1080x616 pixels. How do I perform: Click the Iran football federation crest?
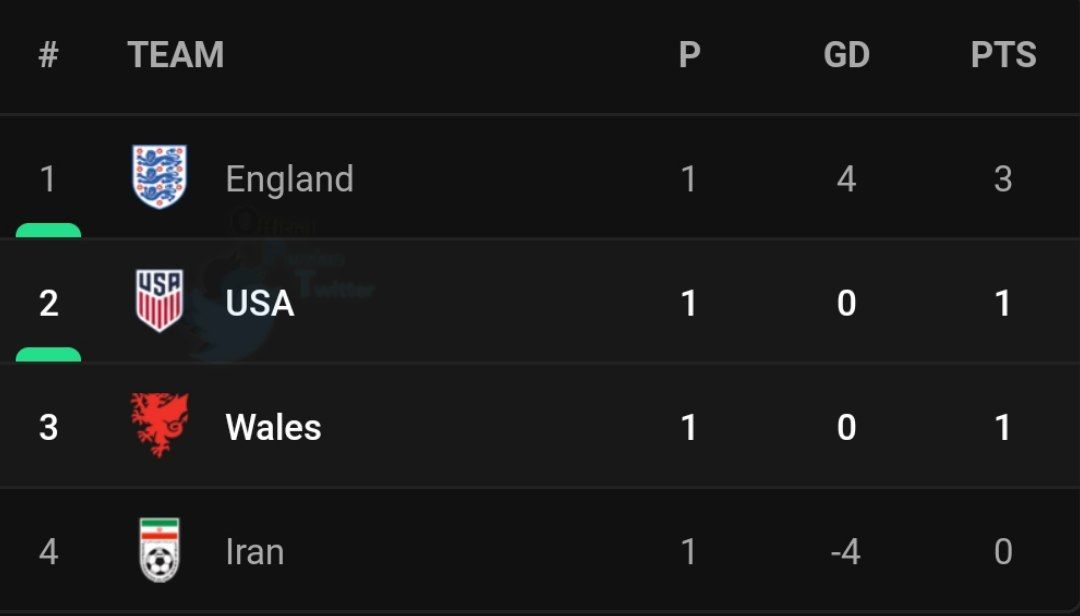[160, 550]
